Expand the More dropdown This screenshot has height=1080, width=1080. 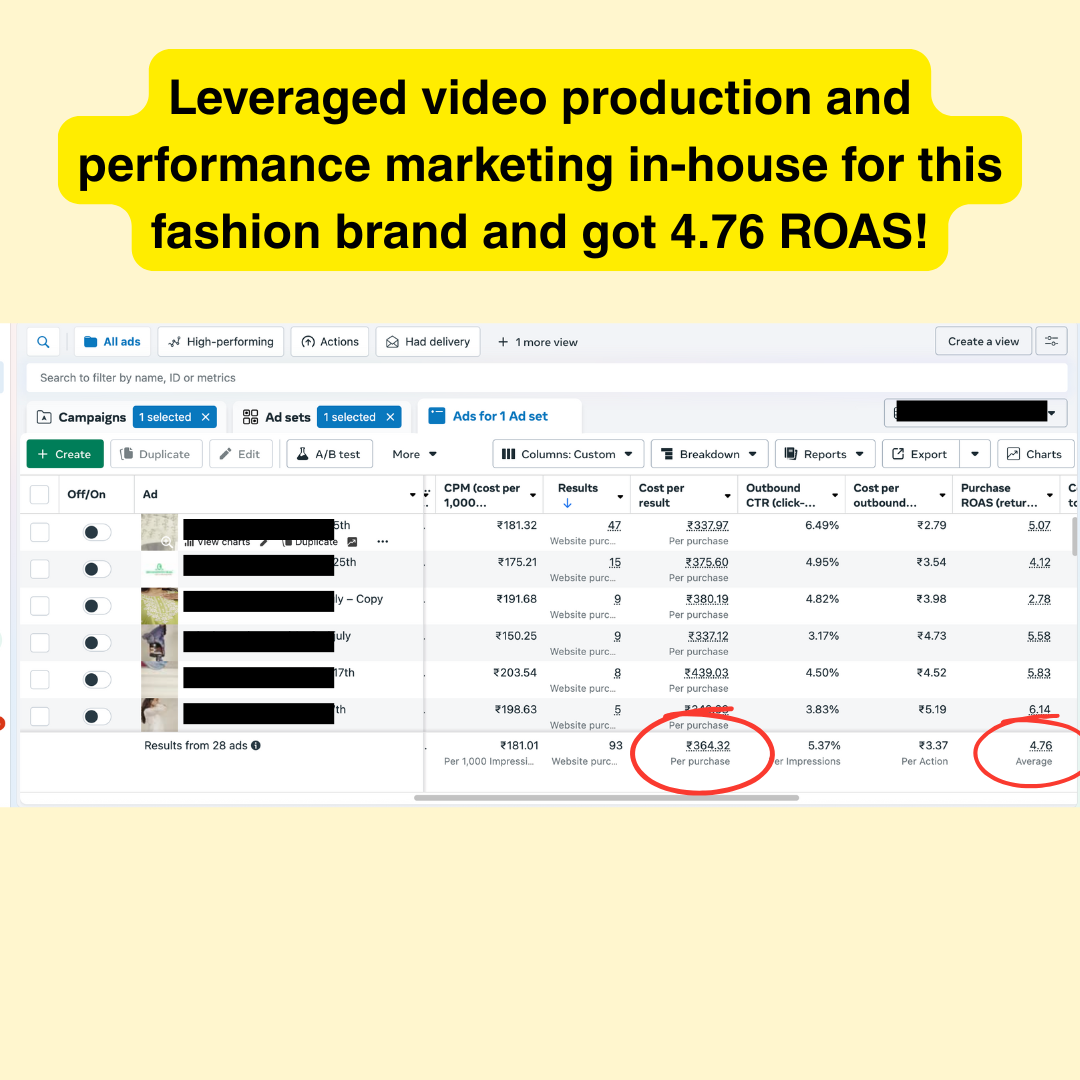414,454
